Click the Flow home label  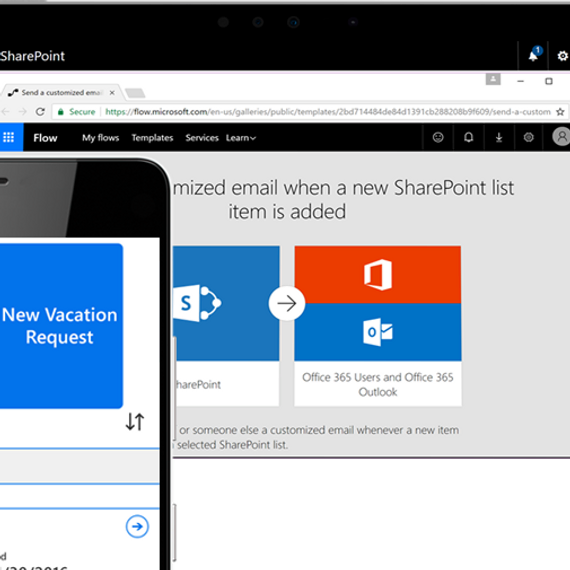[45, 138]
